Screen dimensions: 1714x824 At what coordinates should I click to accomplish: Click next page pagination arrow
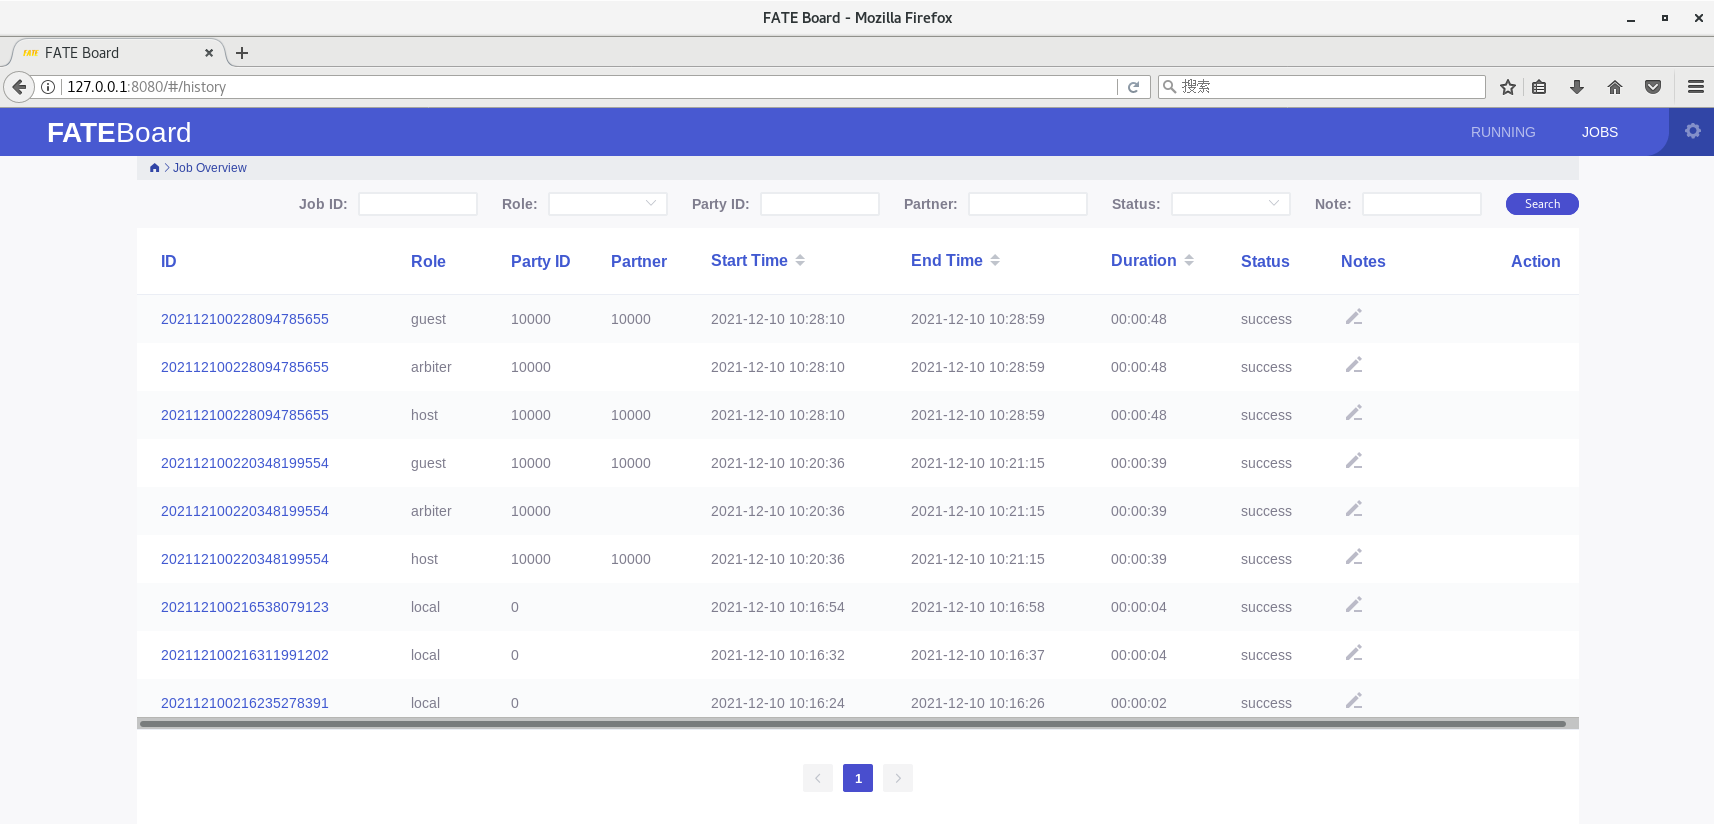coord(898,778)
